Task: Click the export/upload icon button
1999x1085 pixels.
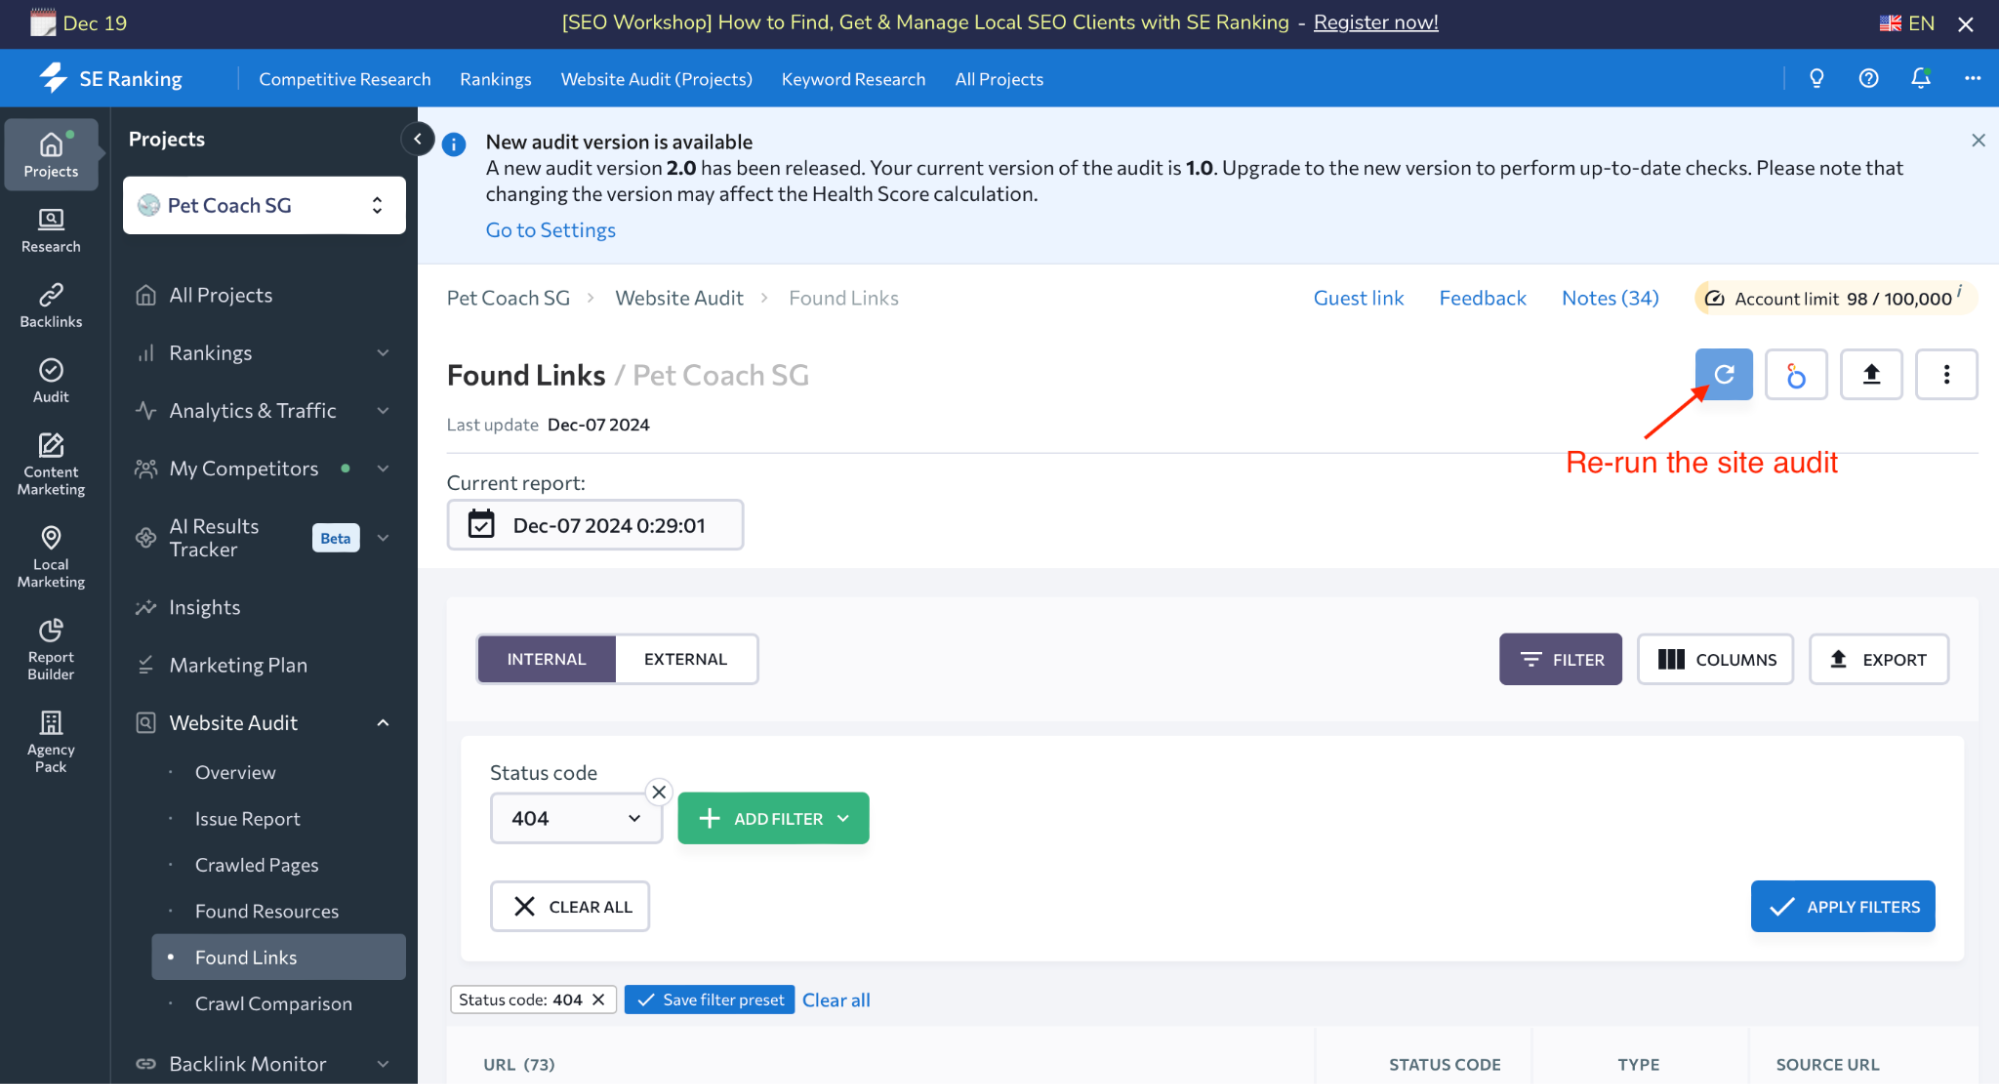Action: (x=1872, y=374)
